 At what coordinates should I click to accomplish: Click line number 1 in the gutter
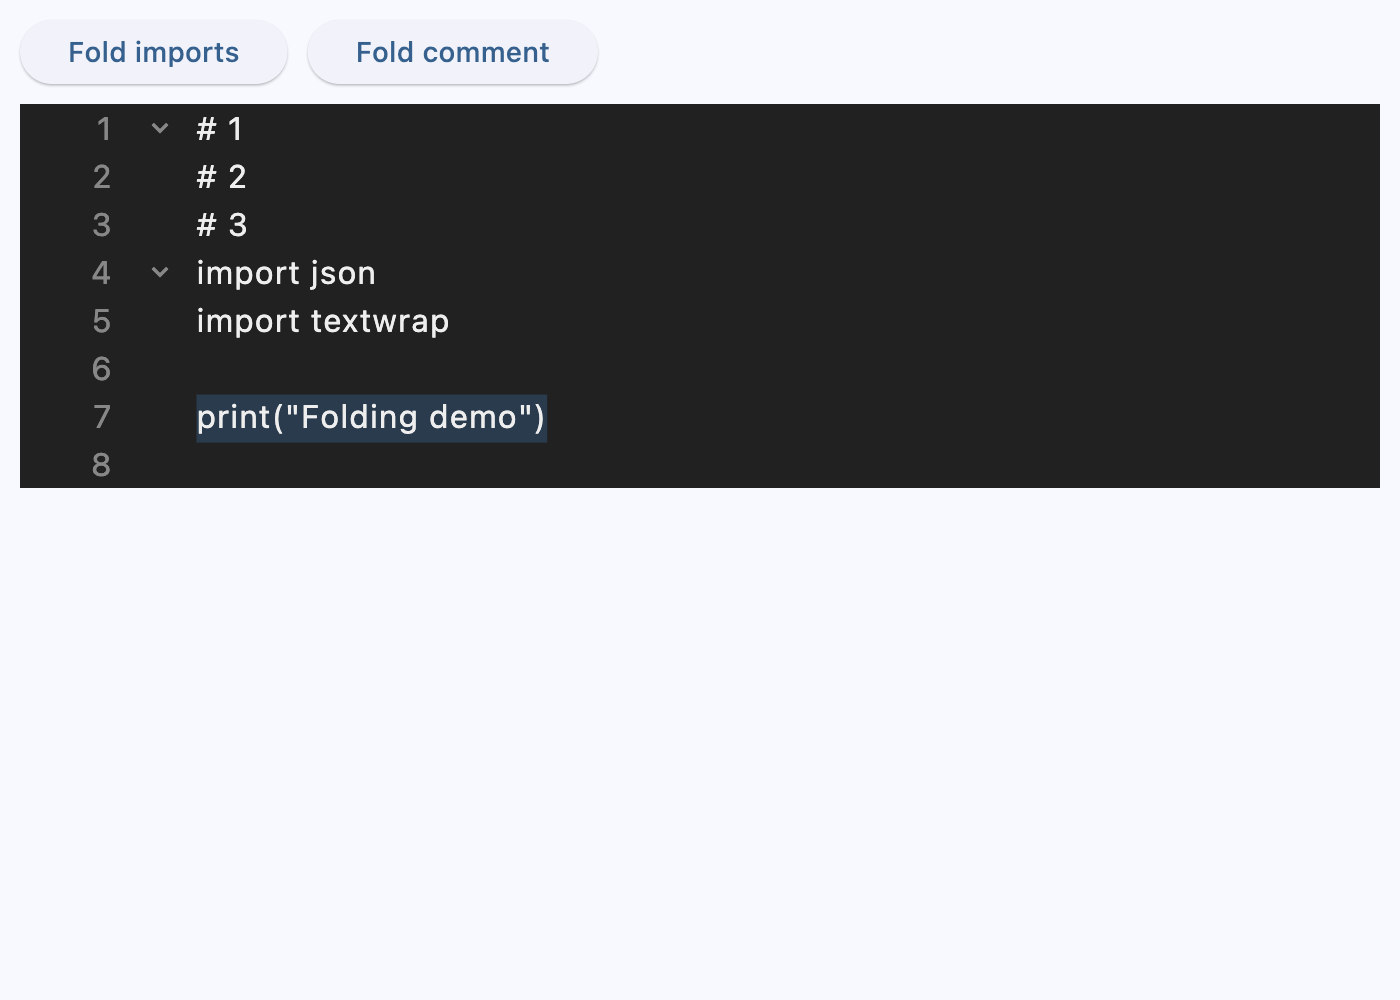point(101,128)
